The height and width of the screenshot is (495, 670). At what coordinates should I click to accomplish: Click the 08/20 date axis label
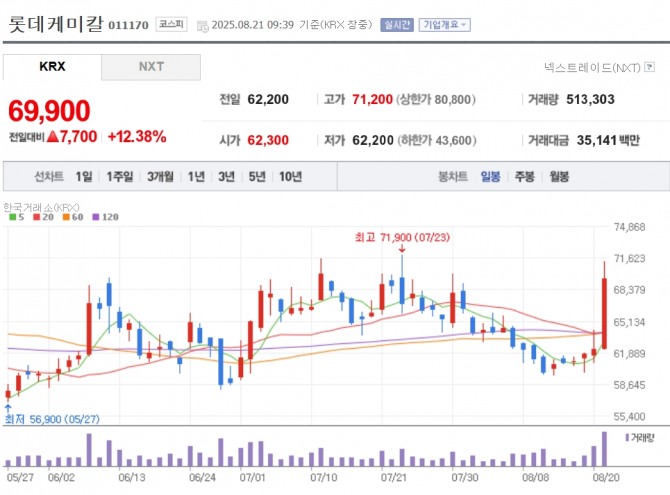coord(605,477)
